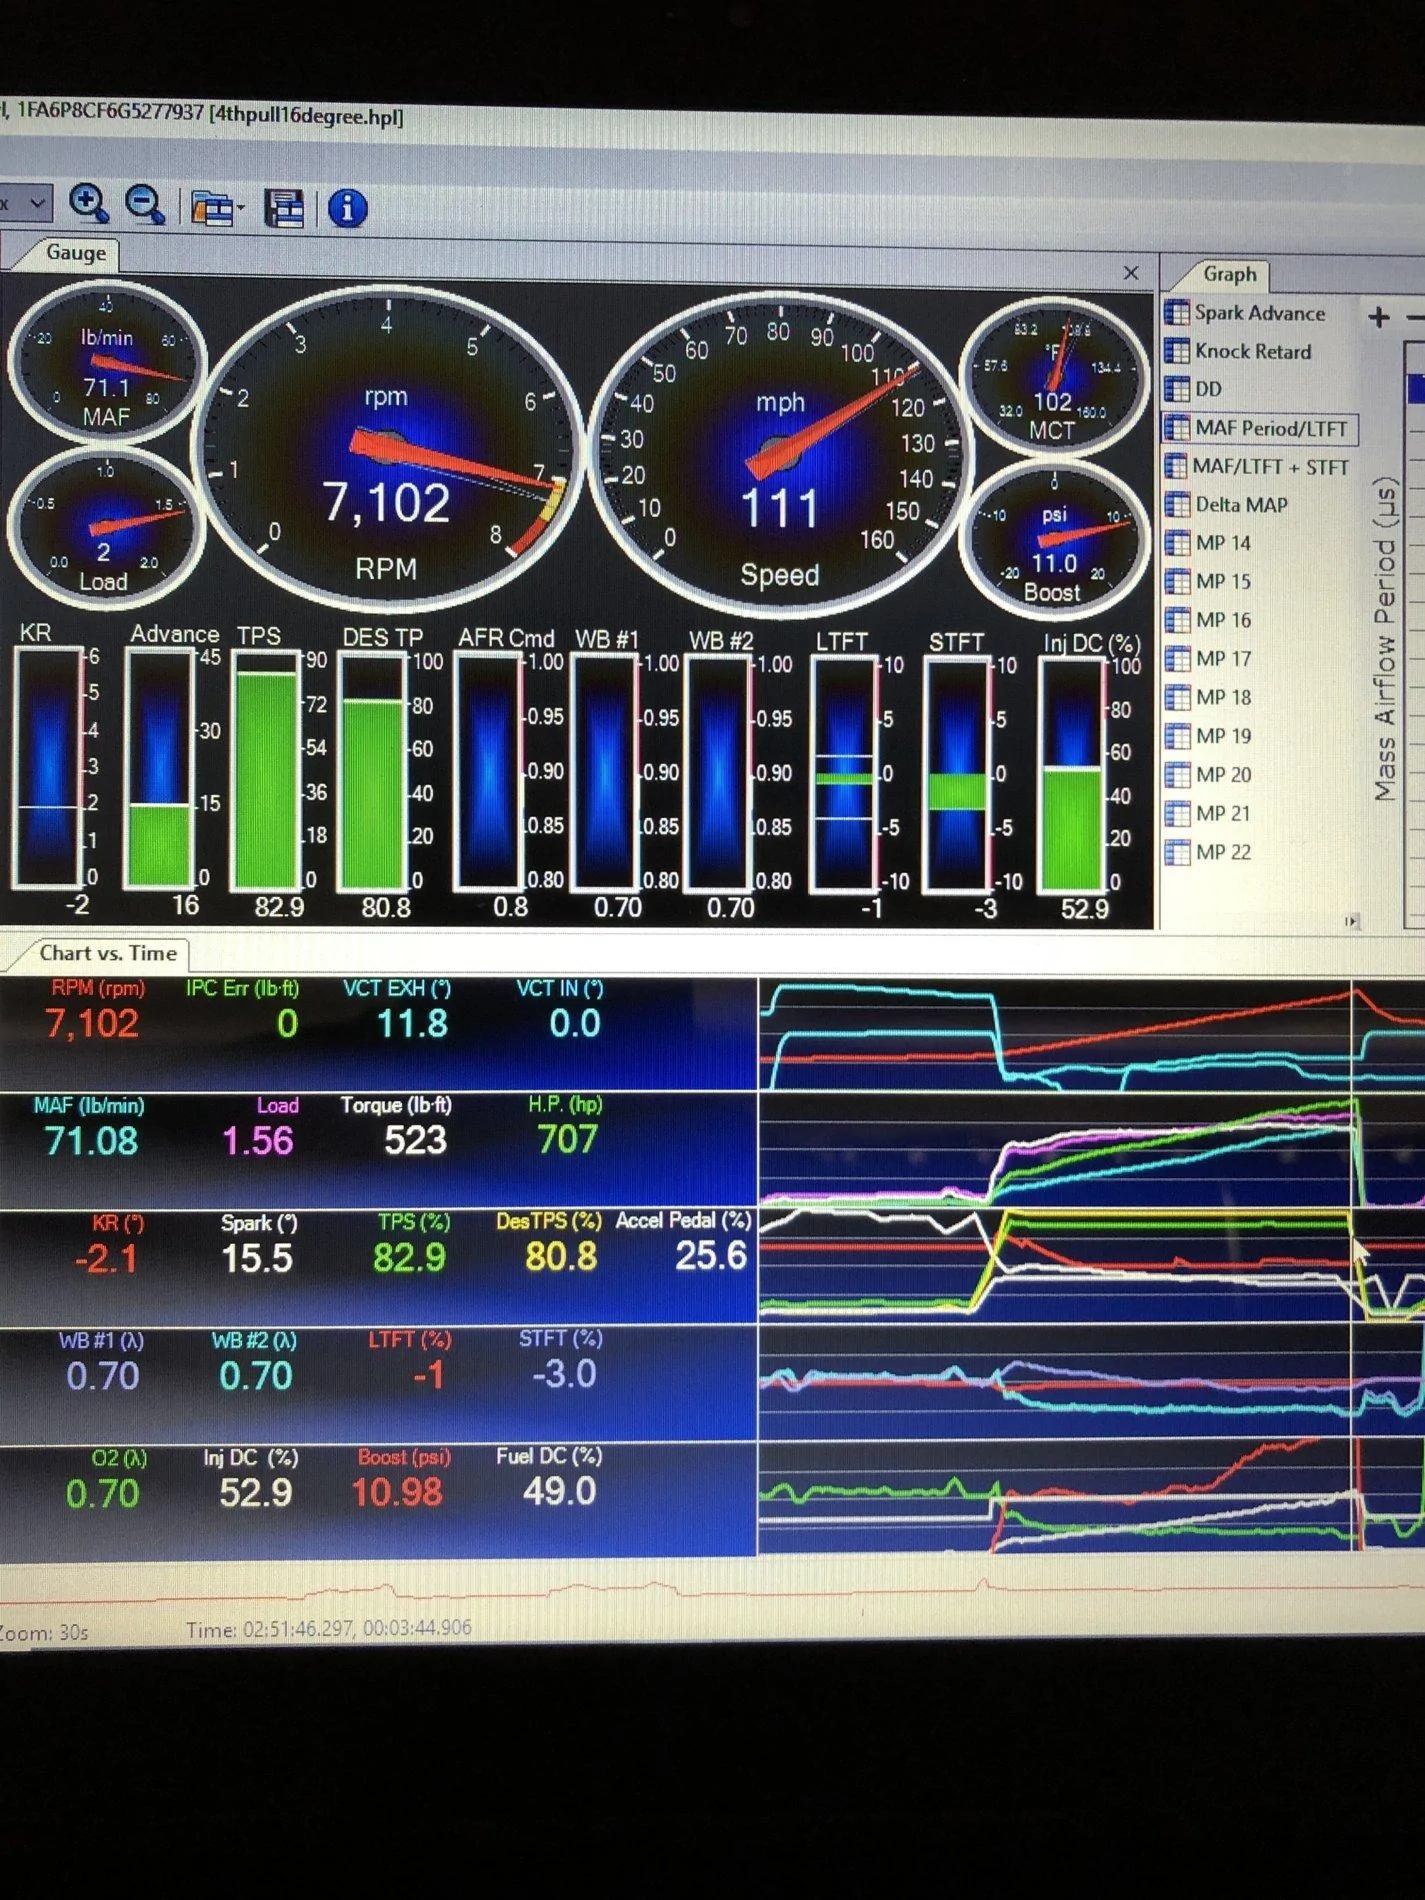This screenshot has height=1900, width=1425.
Task: Select MP 18 graph entry
Action: click(x=1223, y=697)
